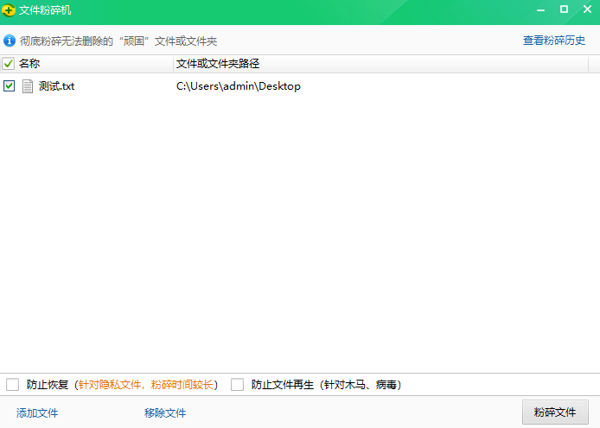Viewport: 600px width, 428px height.
Task: Click 添加文件 to add a file
Action: pos(37,413)
